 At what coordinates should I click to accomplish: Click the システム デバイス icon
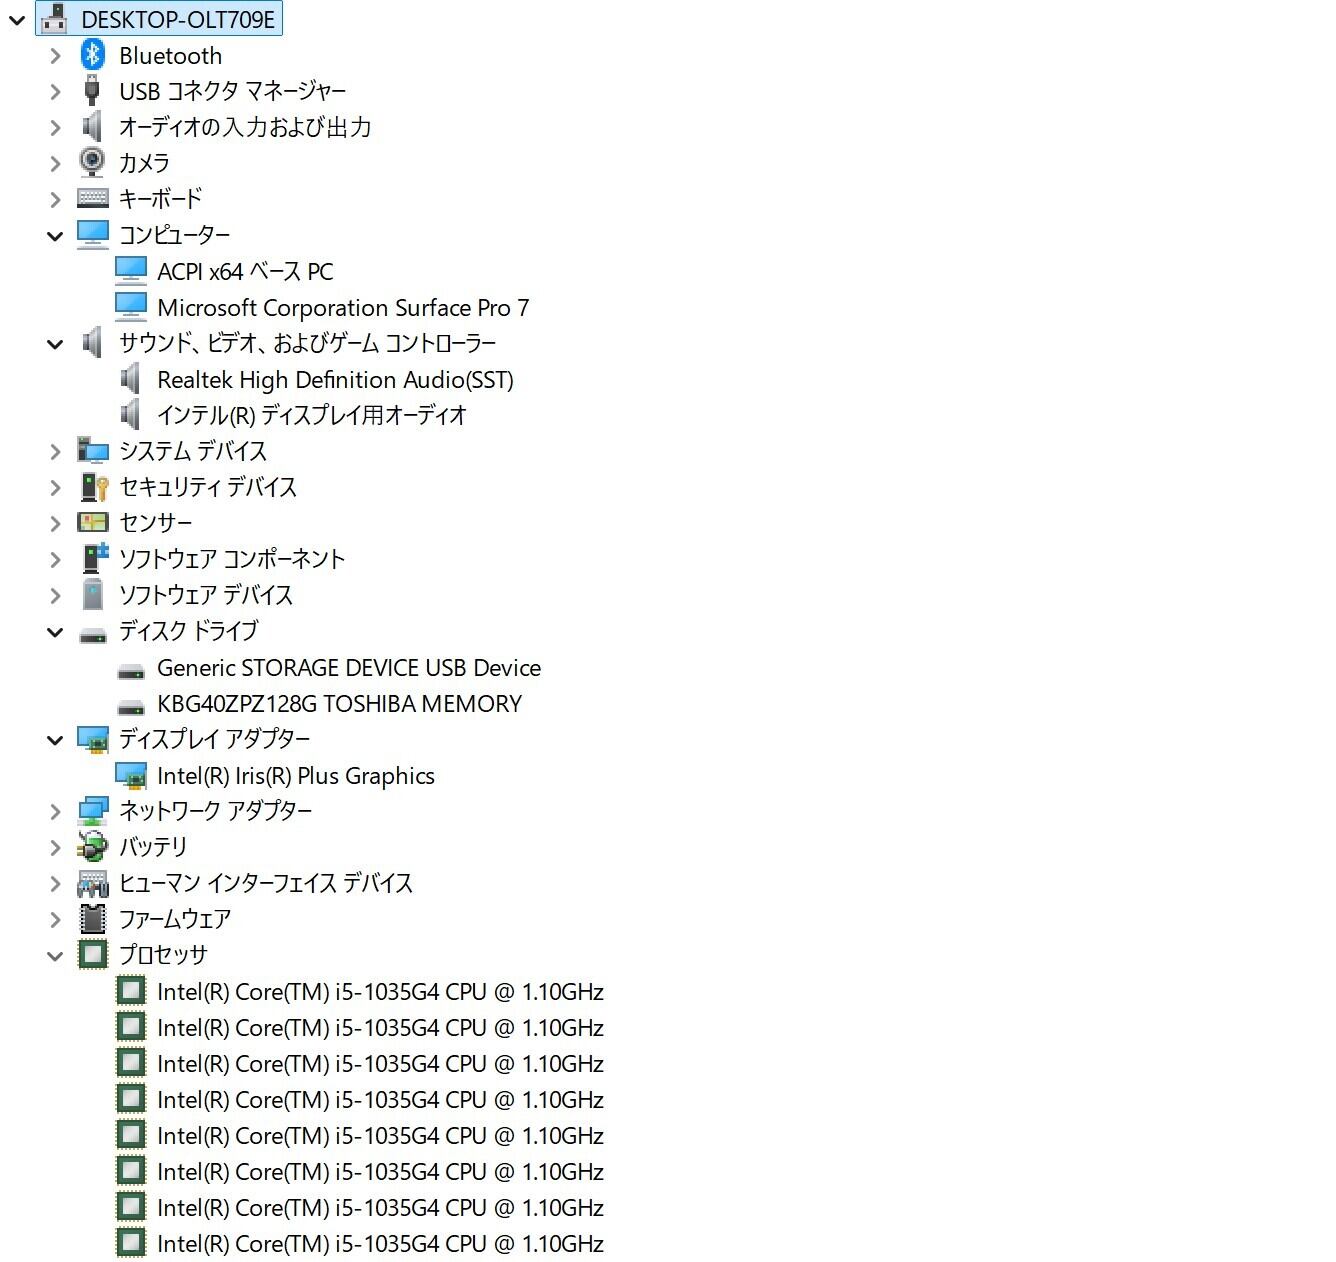[x=93, y=450]
